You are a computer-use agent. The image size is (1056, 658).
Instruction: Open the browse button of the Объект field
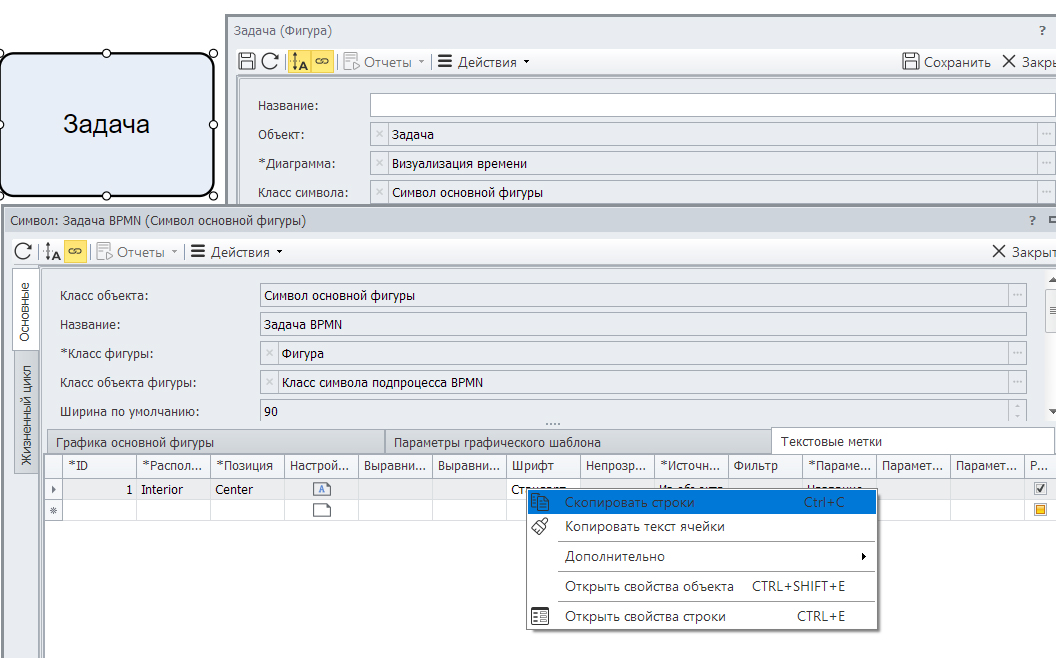point(1046,134)
